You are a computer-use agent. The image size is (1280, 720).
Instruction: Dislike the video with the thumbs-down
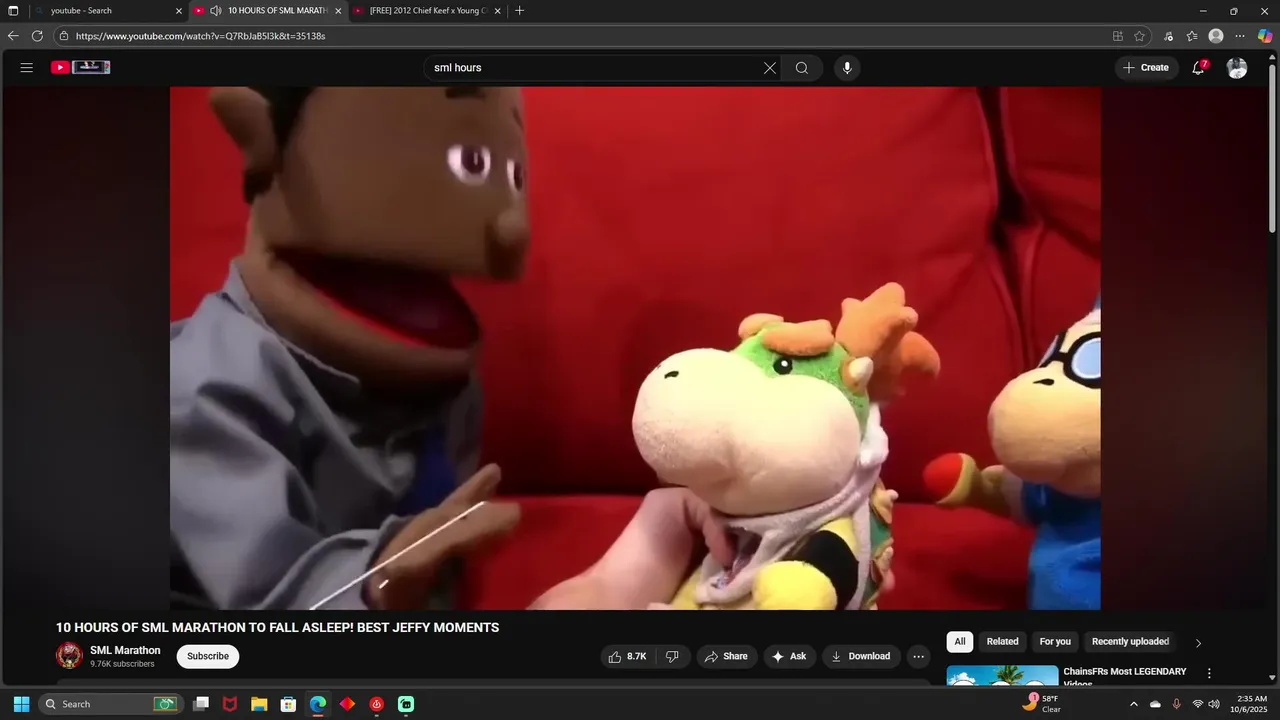[672, 656]
